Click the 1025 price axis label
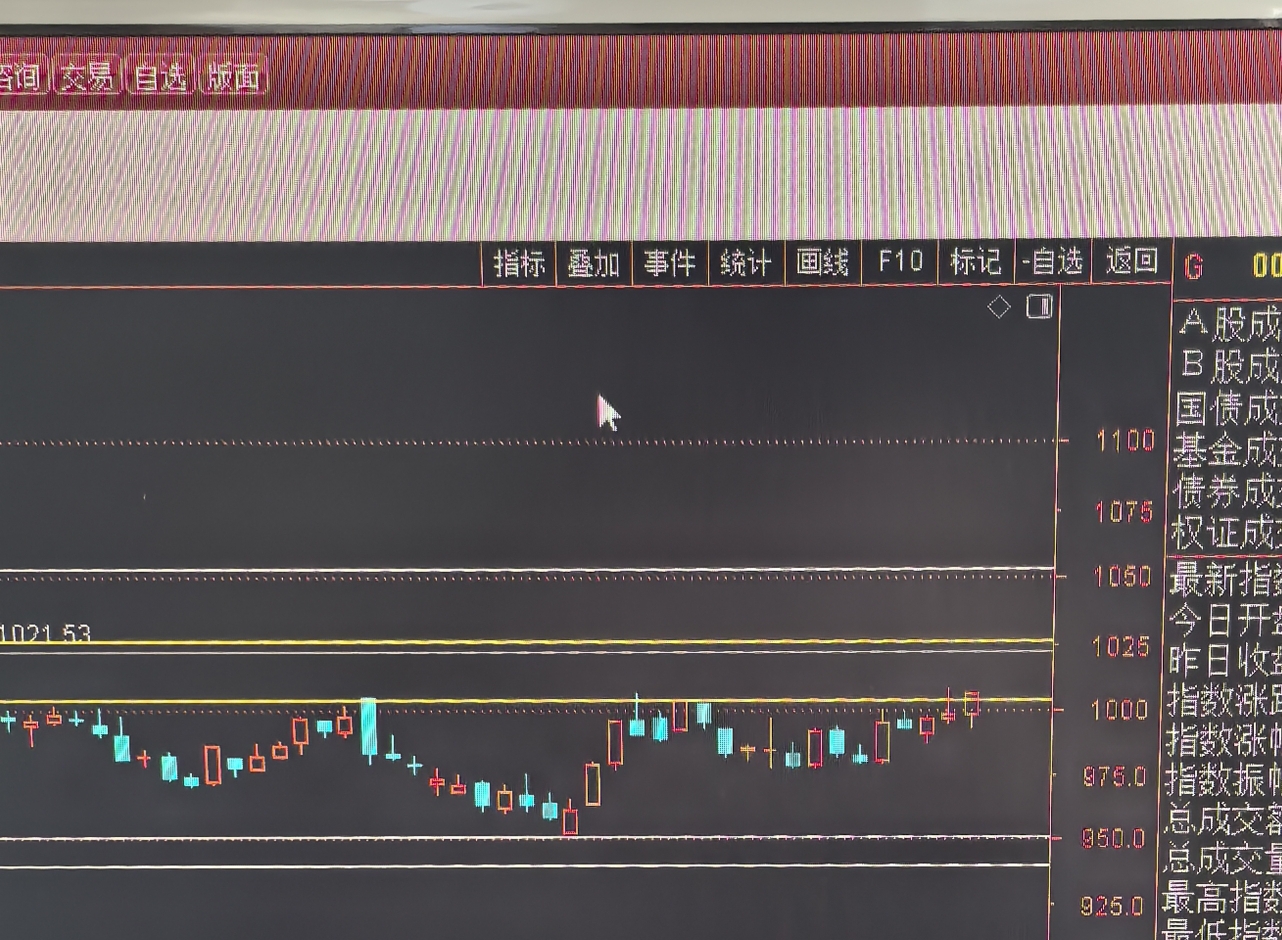 point(1121,647)
